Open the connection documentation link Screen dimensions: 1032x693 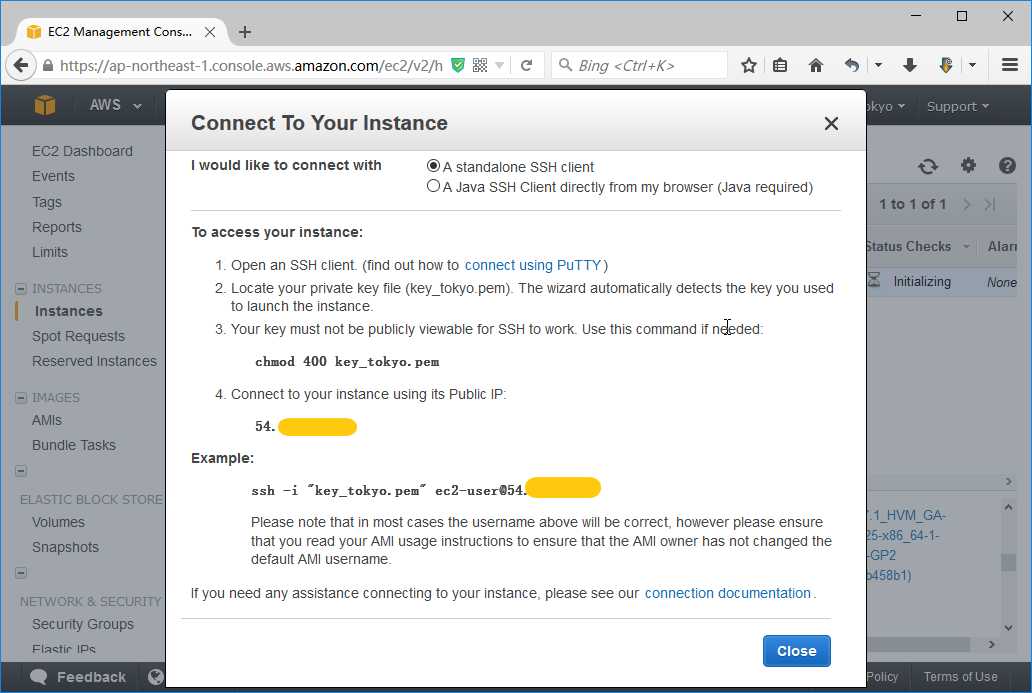click(x=727, y=593)
